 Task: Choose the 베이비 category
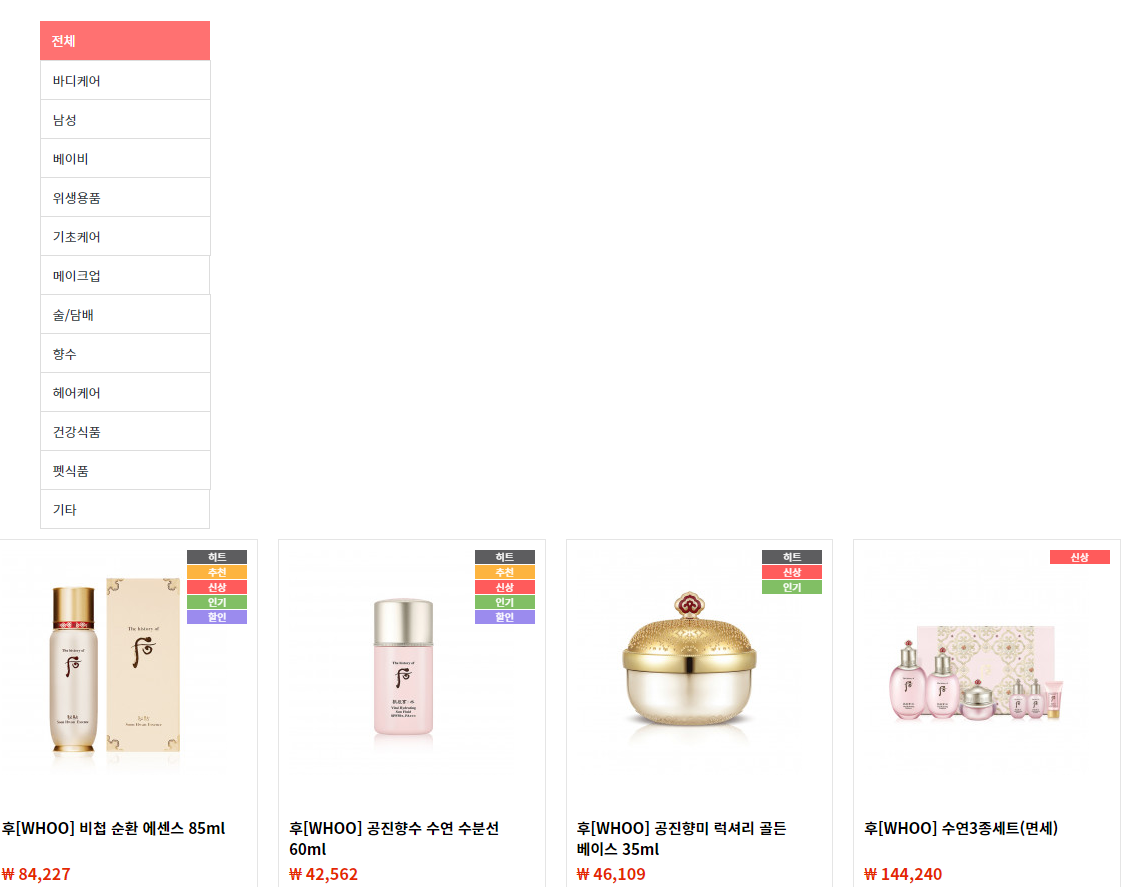point(125,158)
